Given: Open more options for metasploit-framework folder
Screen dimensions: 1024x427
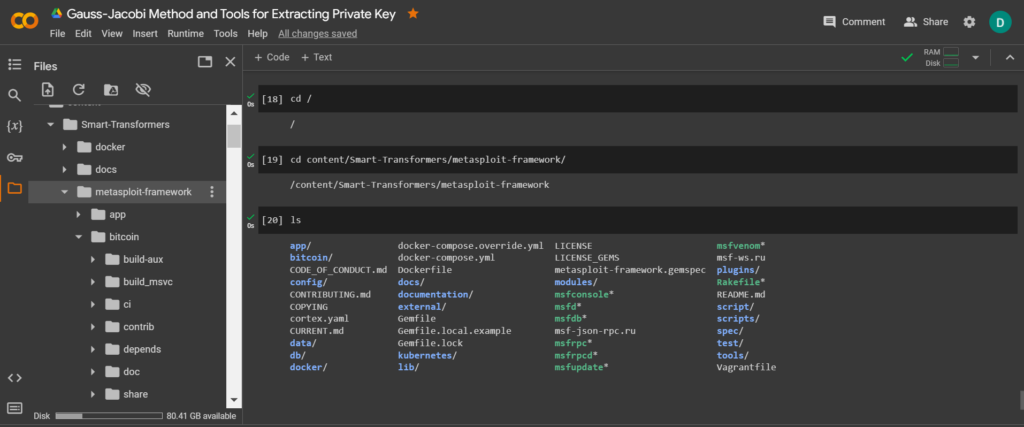Looking at the screenshot, I should click(x=211, y=192).
